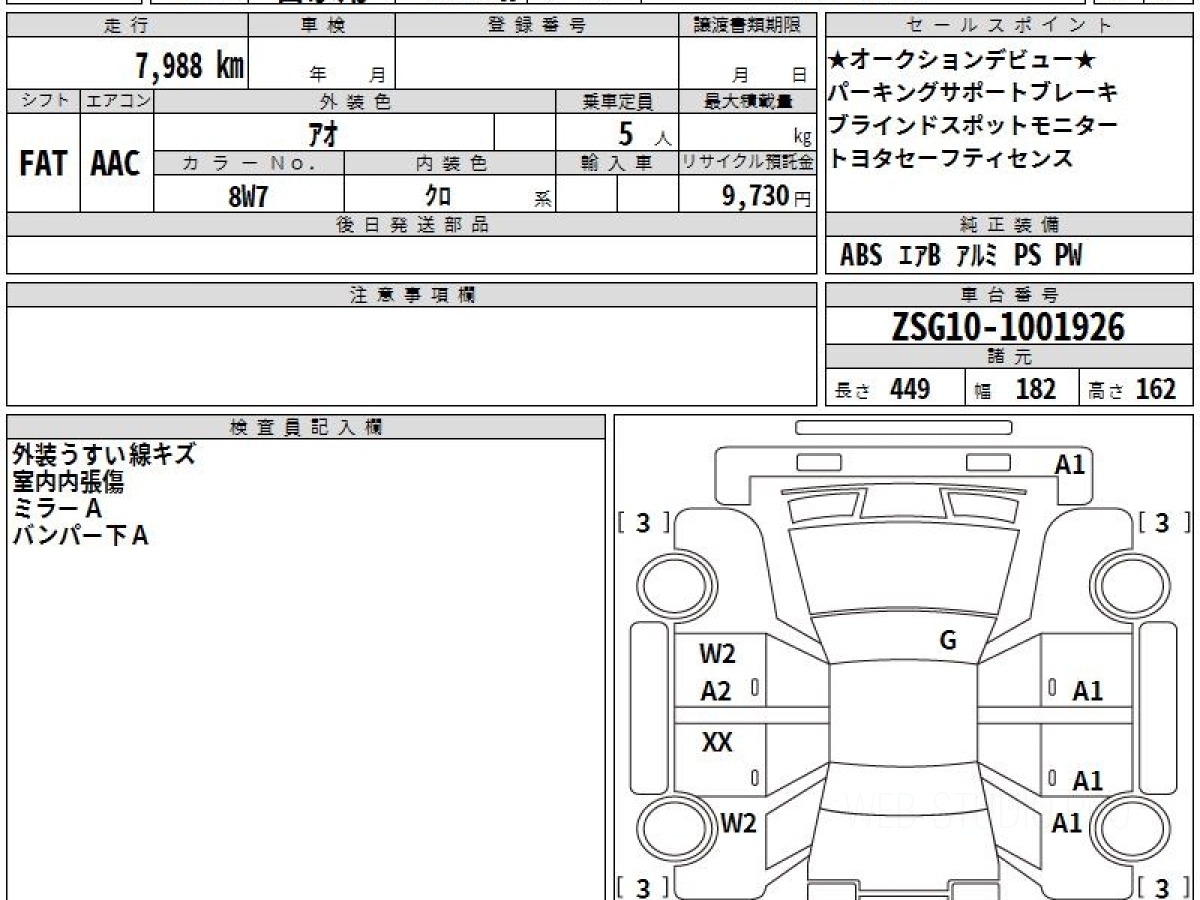Select the パーキングサポートブレーキ line

click(x=972, y=93)
